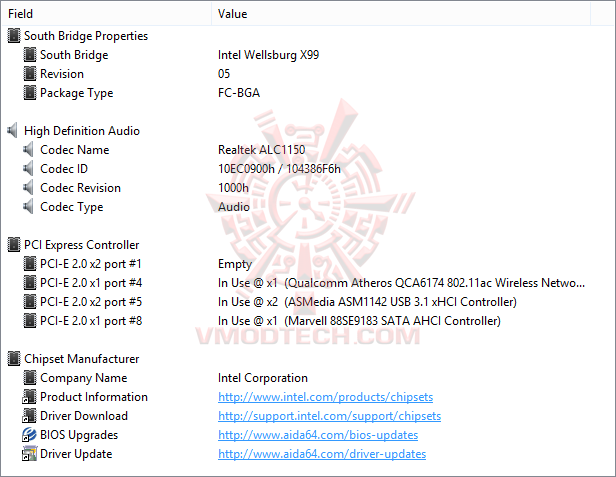Click the speaker icon beside Codec Revision

click(x=29, y=187)
